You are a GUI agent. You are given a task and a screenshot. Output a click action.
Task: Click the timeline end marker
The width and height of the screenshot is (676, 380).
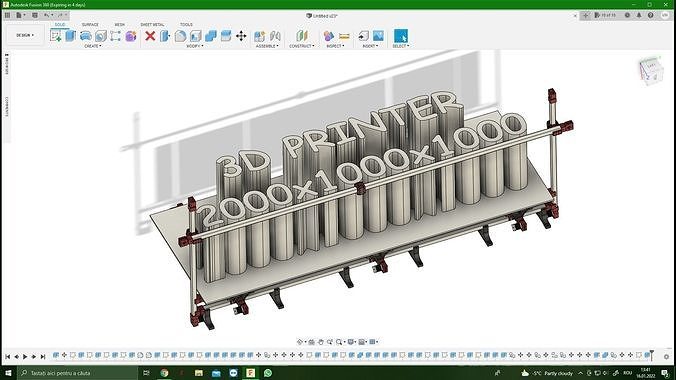click(652, 355)
